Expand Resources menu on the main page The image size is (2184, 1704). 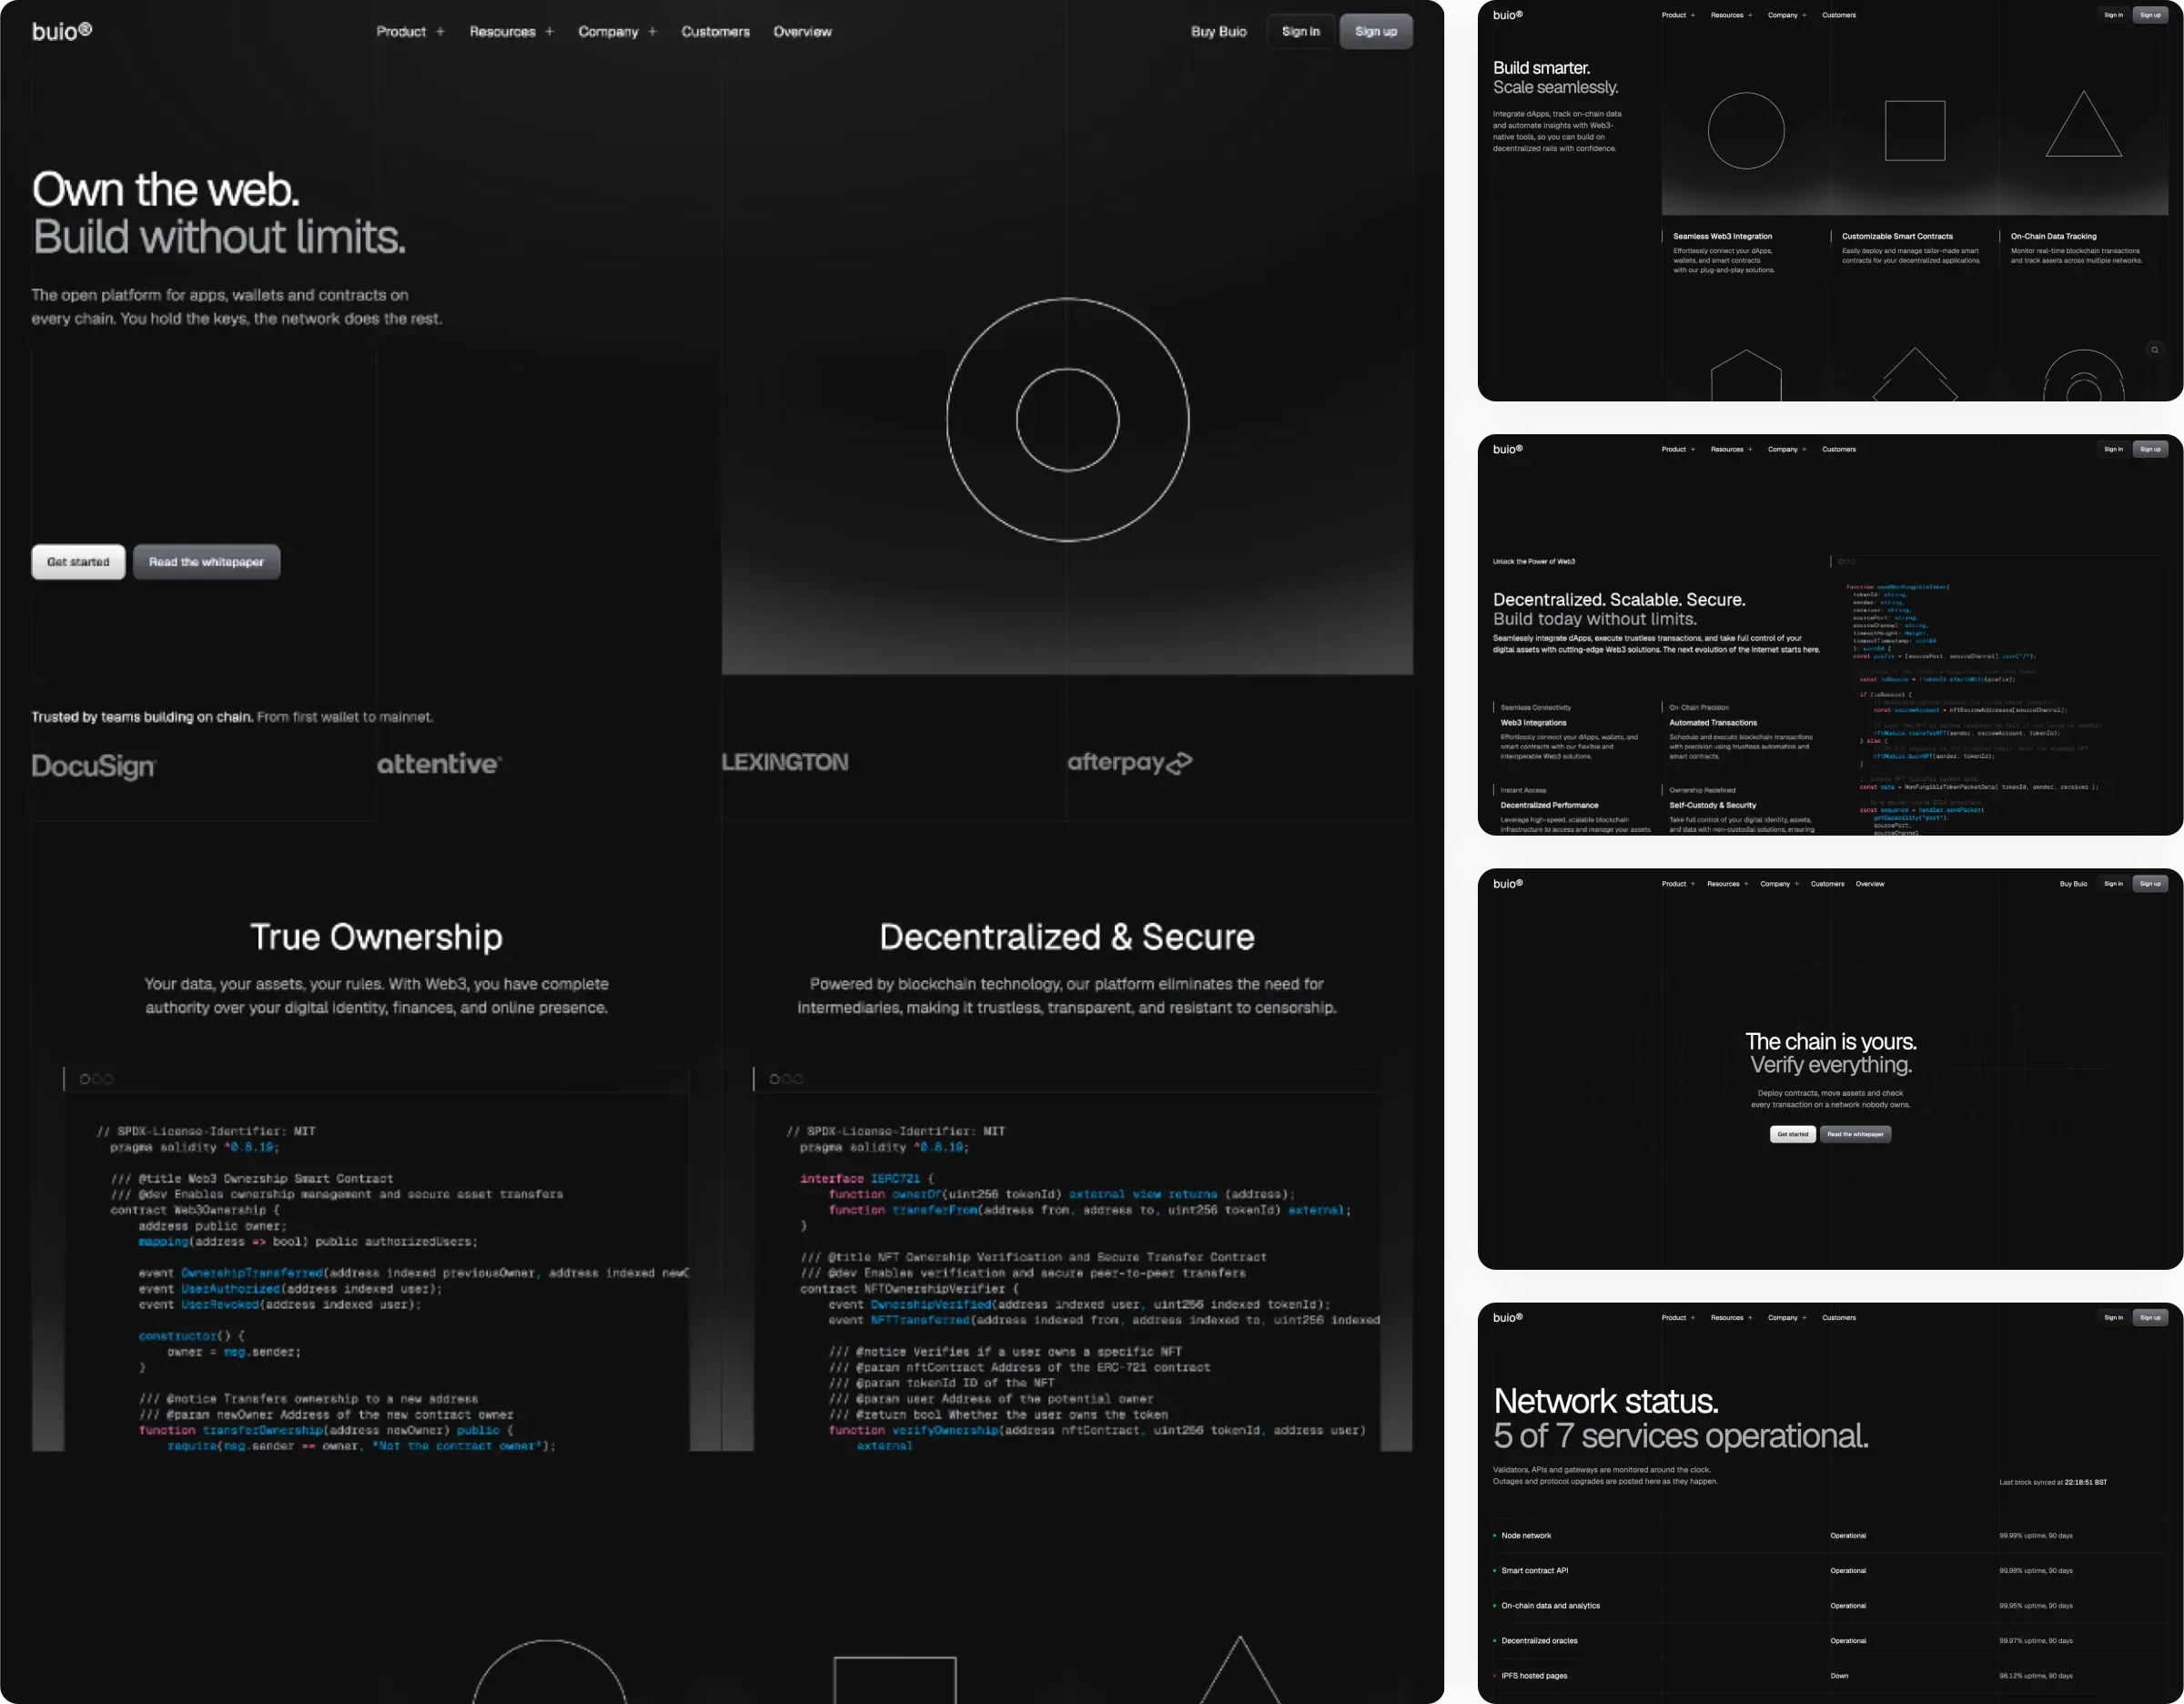[x=512, y=32]
